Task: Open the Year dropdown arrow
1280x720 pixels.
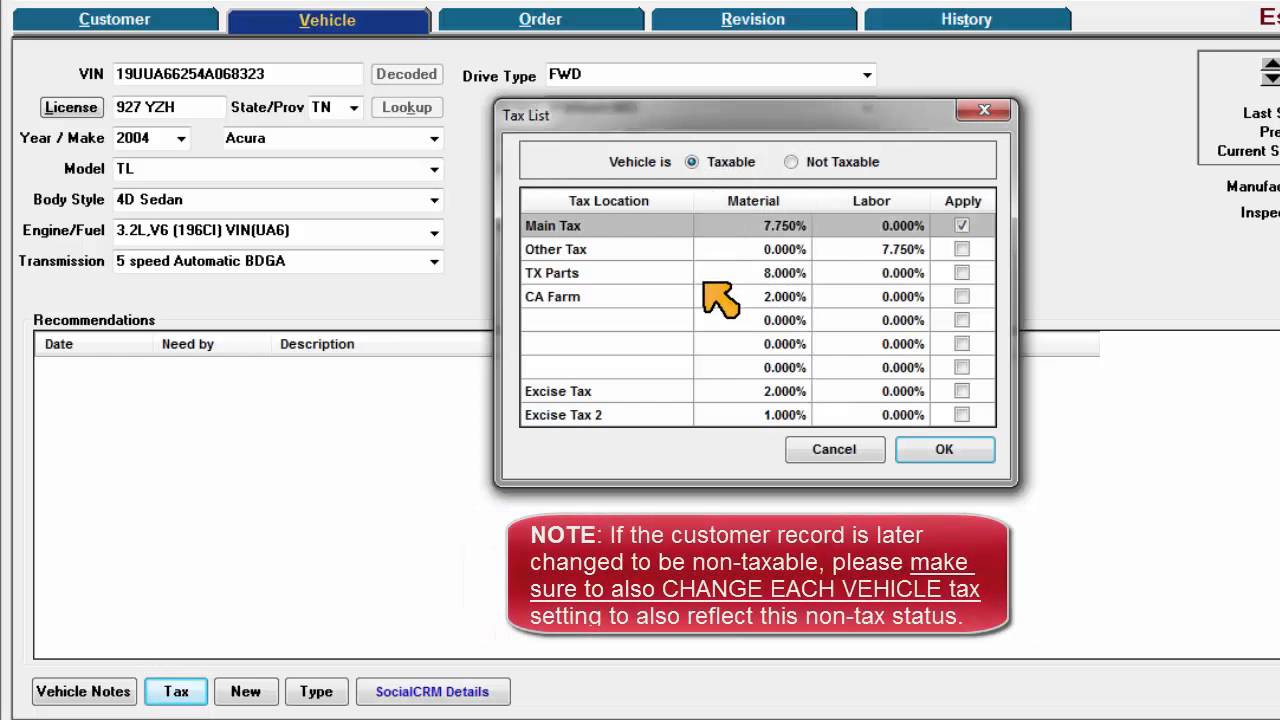Action: pyautogui.click(x=181, y=139)
